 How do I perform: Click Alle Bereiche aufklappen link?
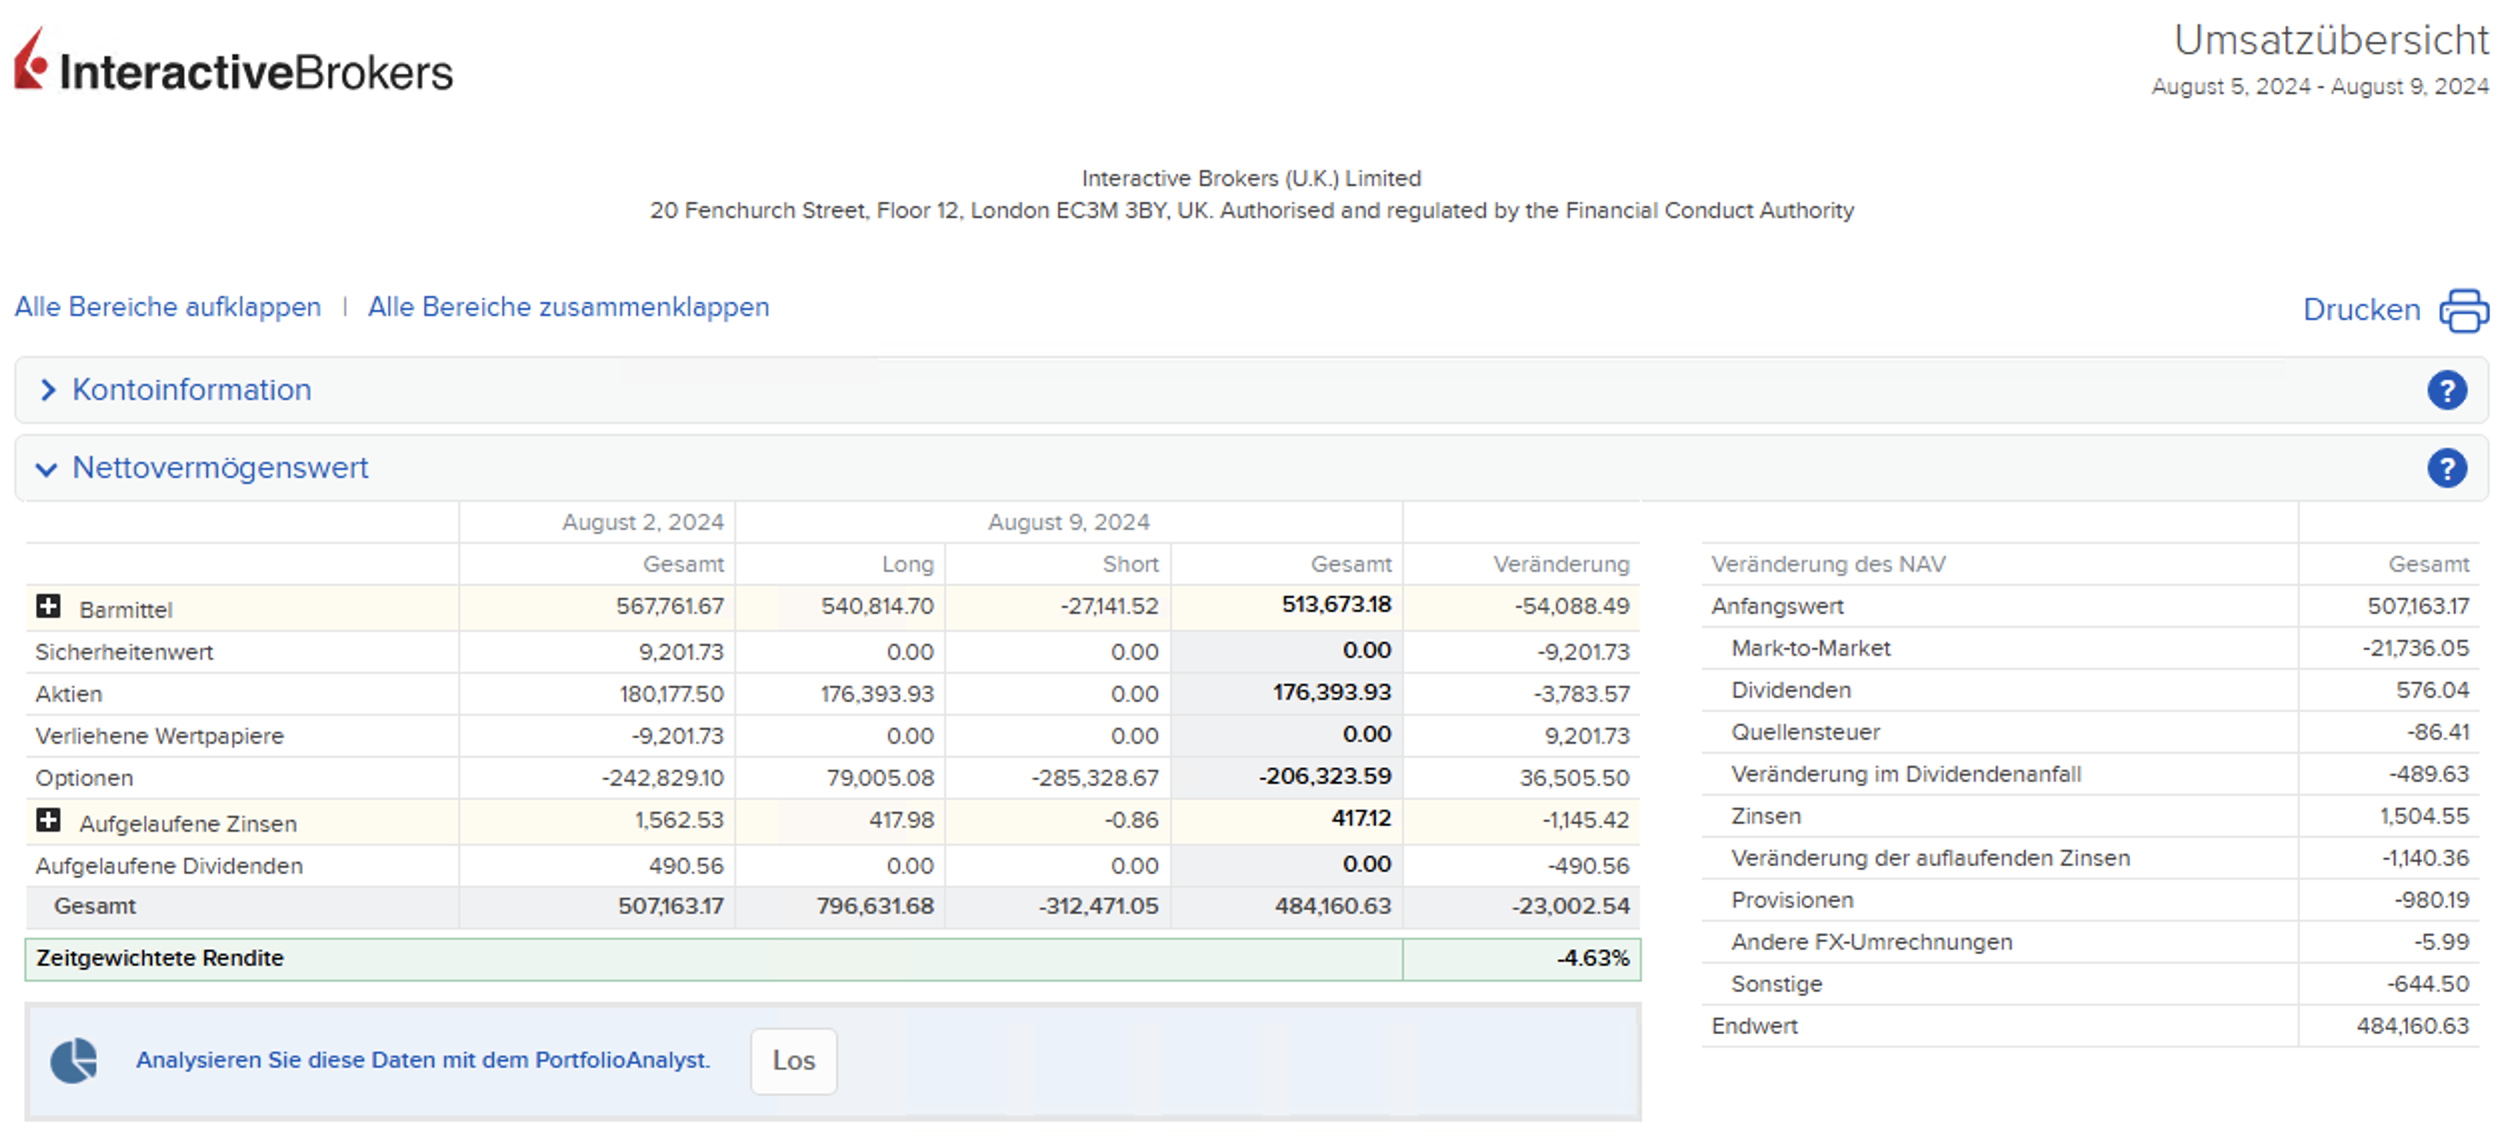pos(168,307)
